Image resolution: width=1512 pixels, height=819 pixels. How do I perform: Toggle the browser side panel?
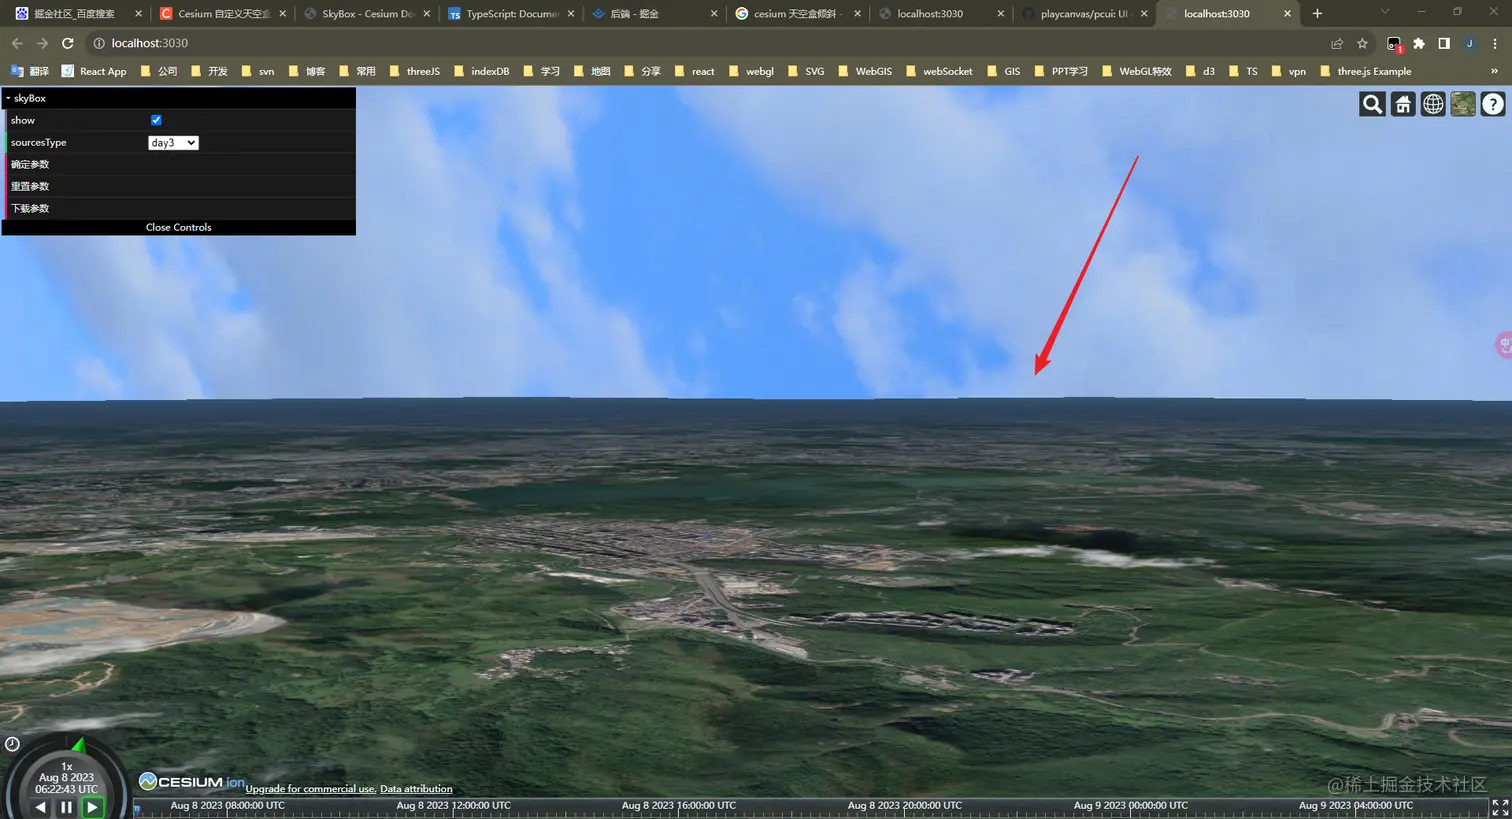(1444, 43)
